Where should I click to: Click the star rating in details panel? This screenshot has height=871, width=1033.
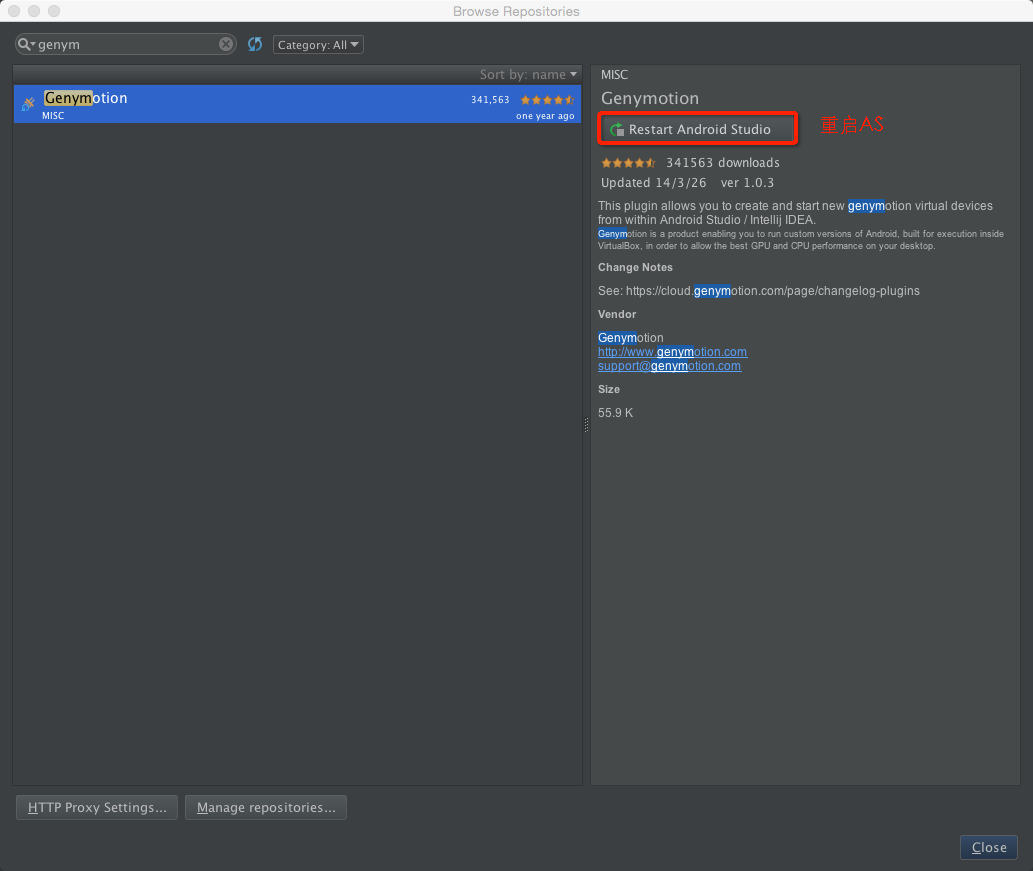pos(628,163)
